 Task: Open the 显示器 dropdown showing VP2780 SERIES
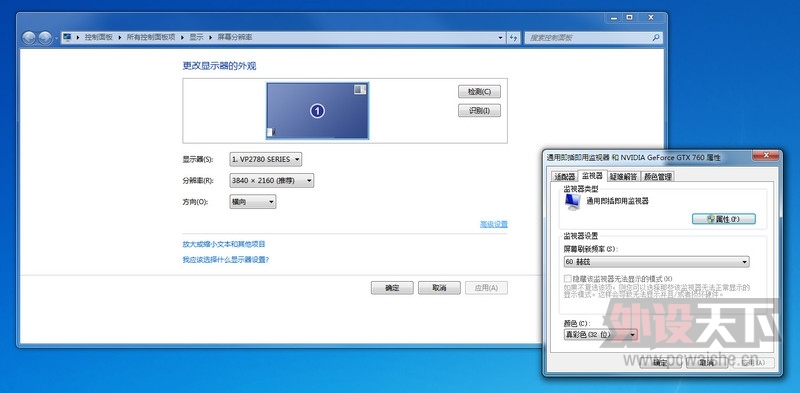(x=265, y=159)
